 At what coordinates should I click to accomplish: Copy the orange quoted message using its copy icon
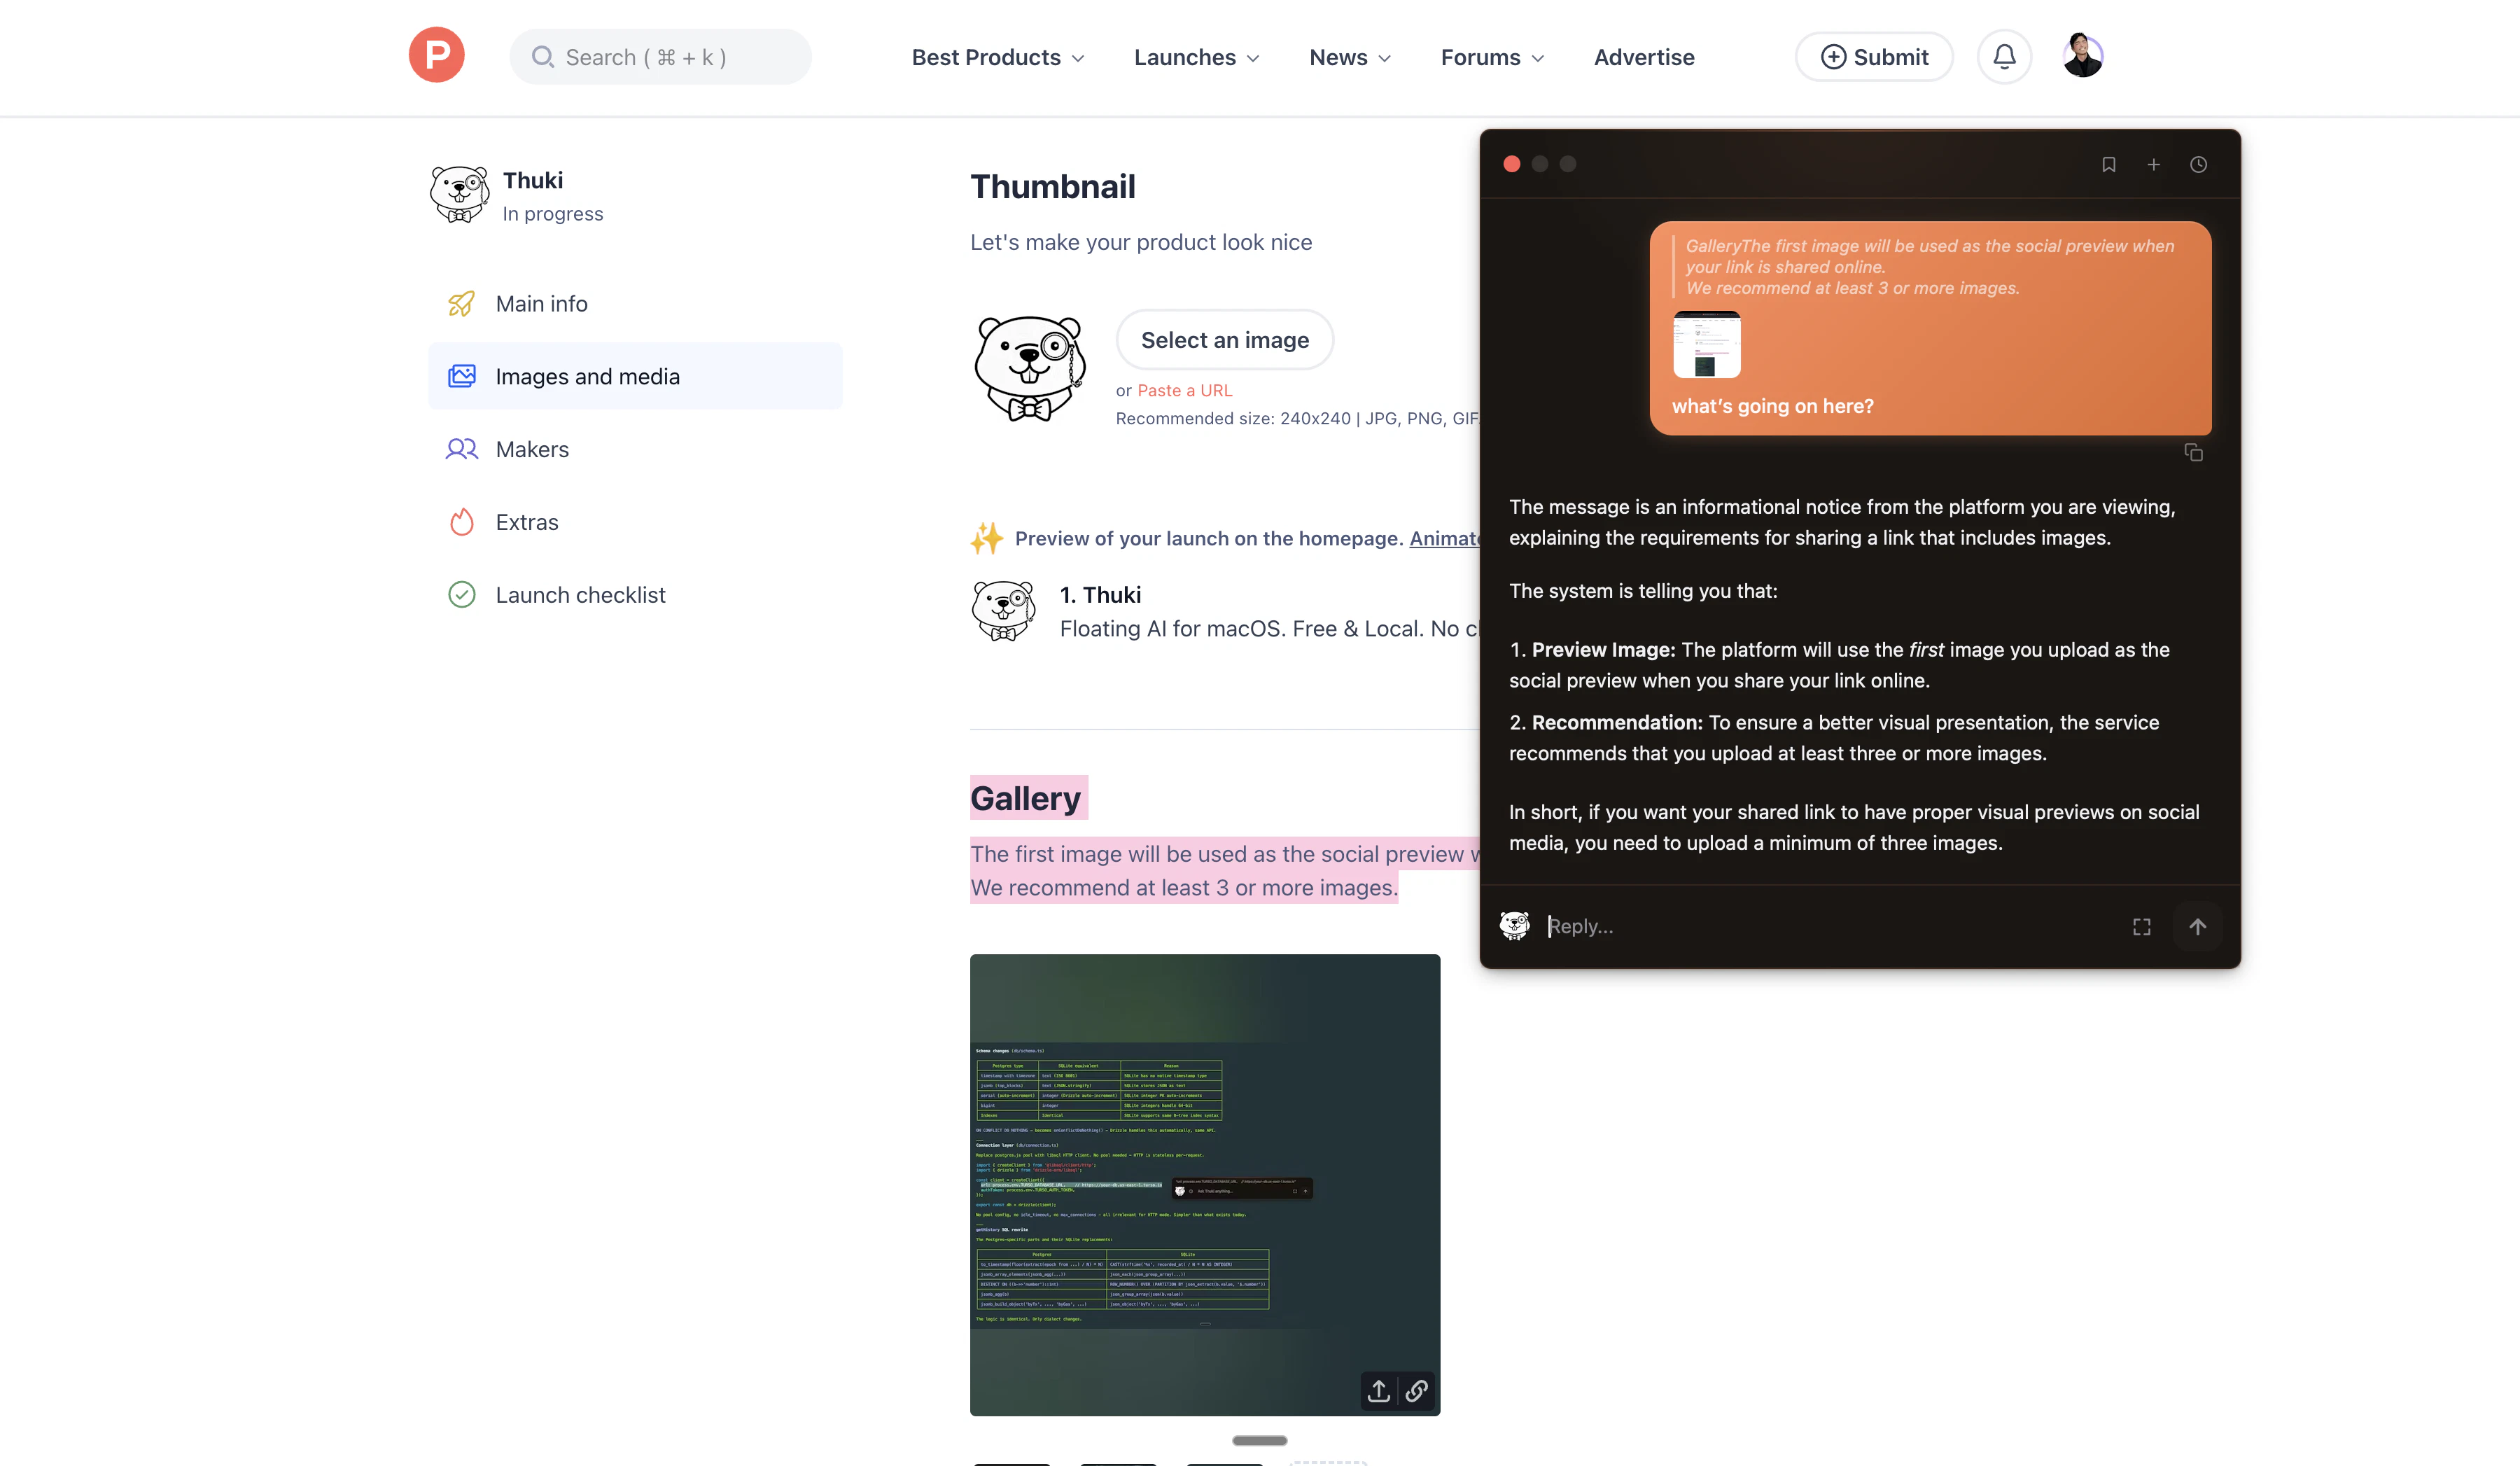pos(2194,453)
